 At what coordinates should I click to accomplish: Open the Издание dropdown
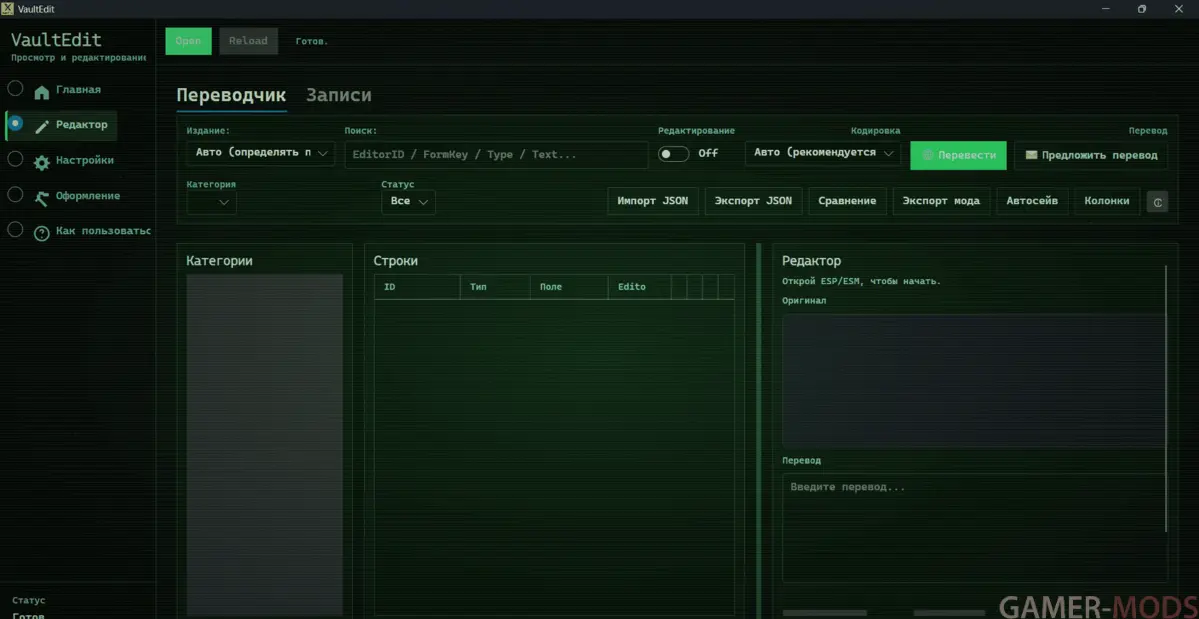coord(260,153)
